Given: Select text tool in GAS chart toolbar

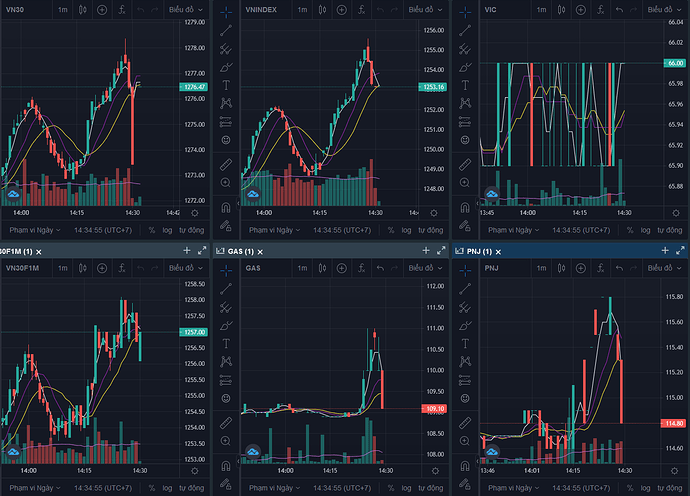Looking at the screenshot, I should tap(226, 344).
